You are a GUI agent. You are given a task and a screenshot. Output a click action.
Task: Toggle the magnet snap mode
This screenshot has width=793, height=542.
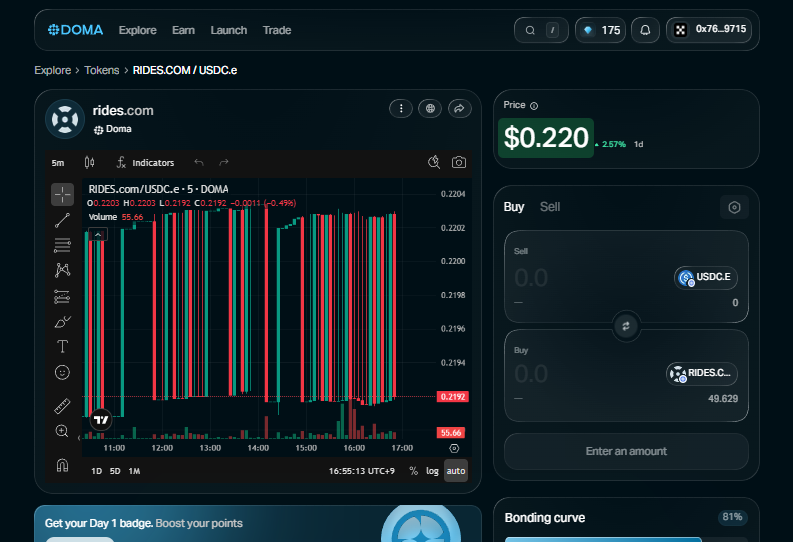62,465
